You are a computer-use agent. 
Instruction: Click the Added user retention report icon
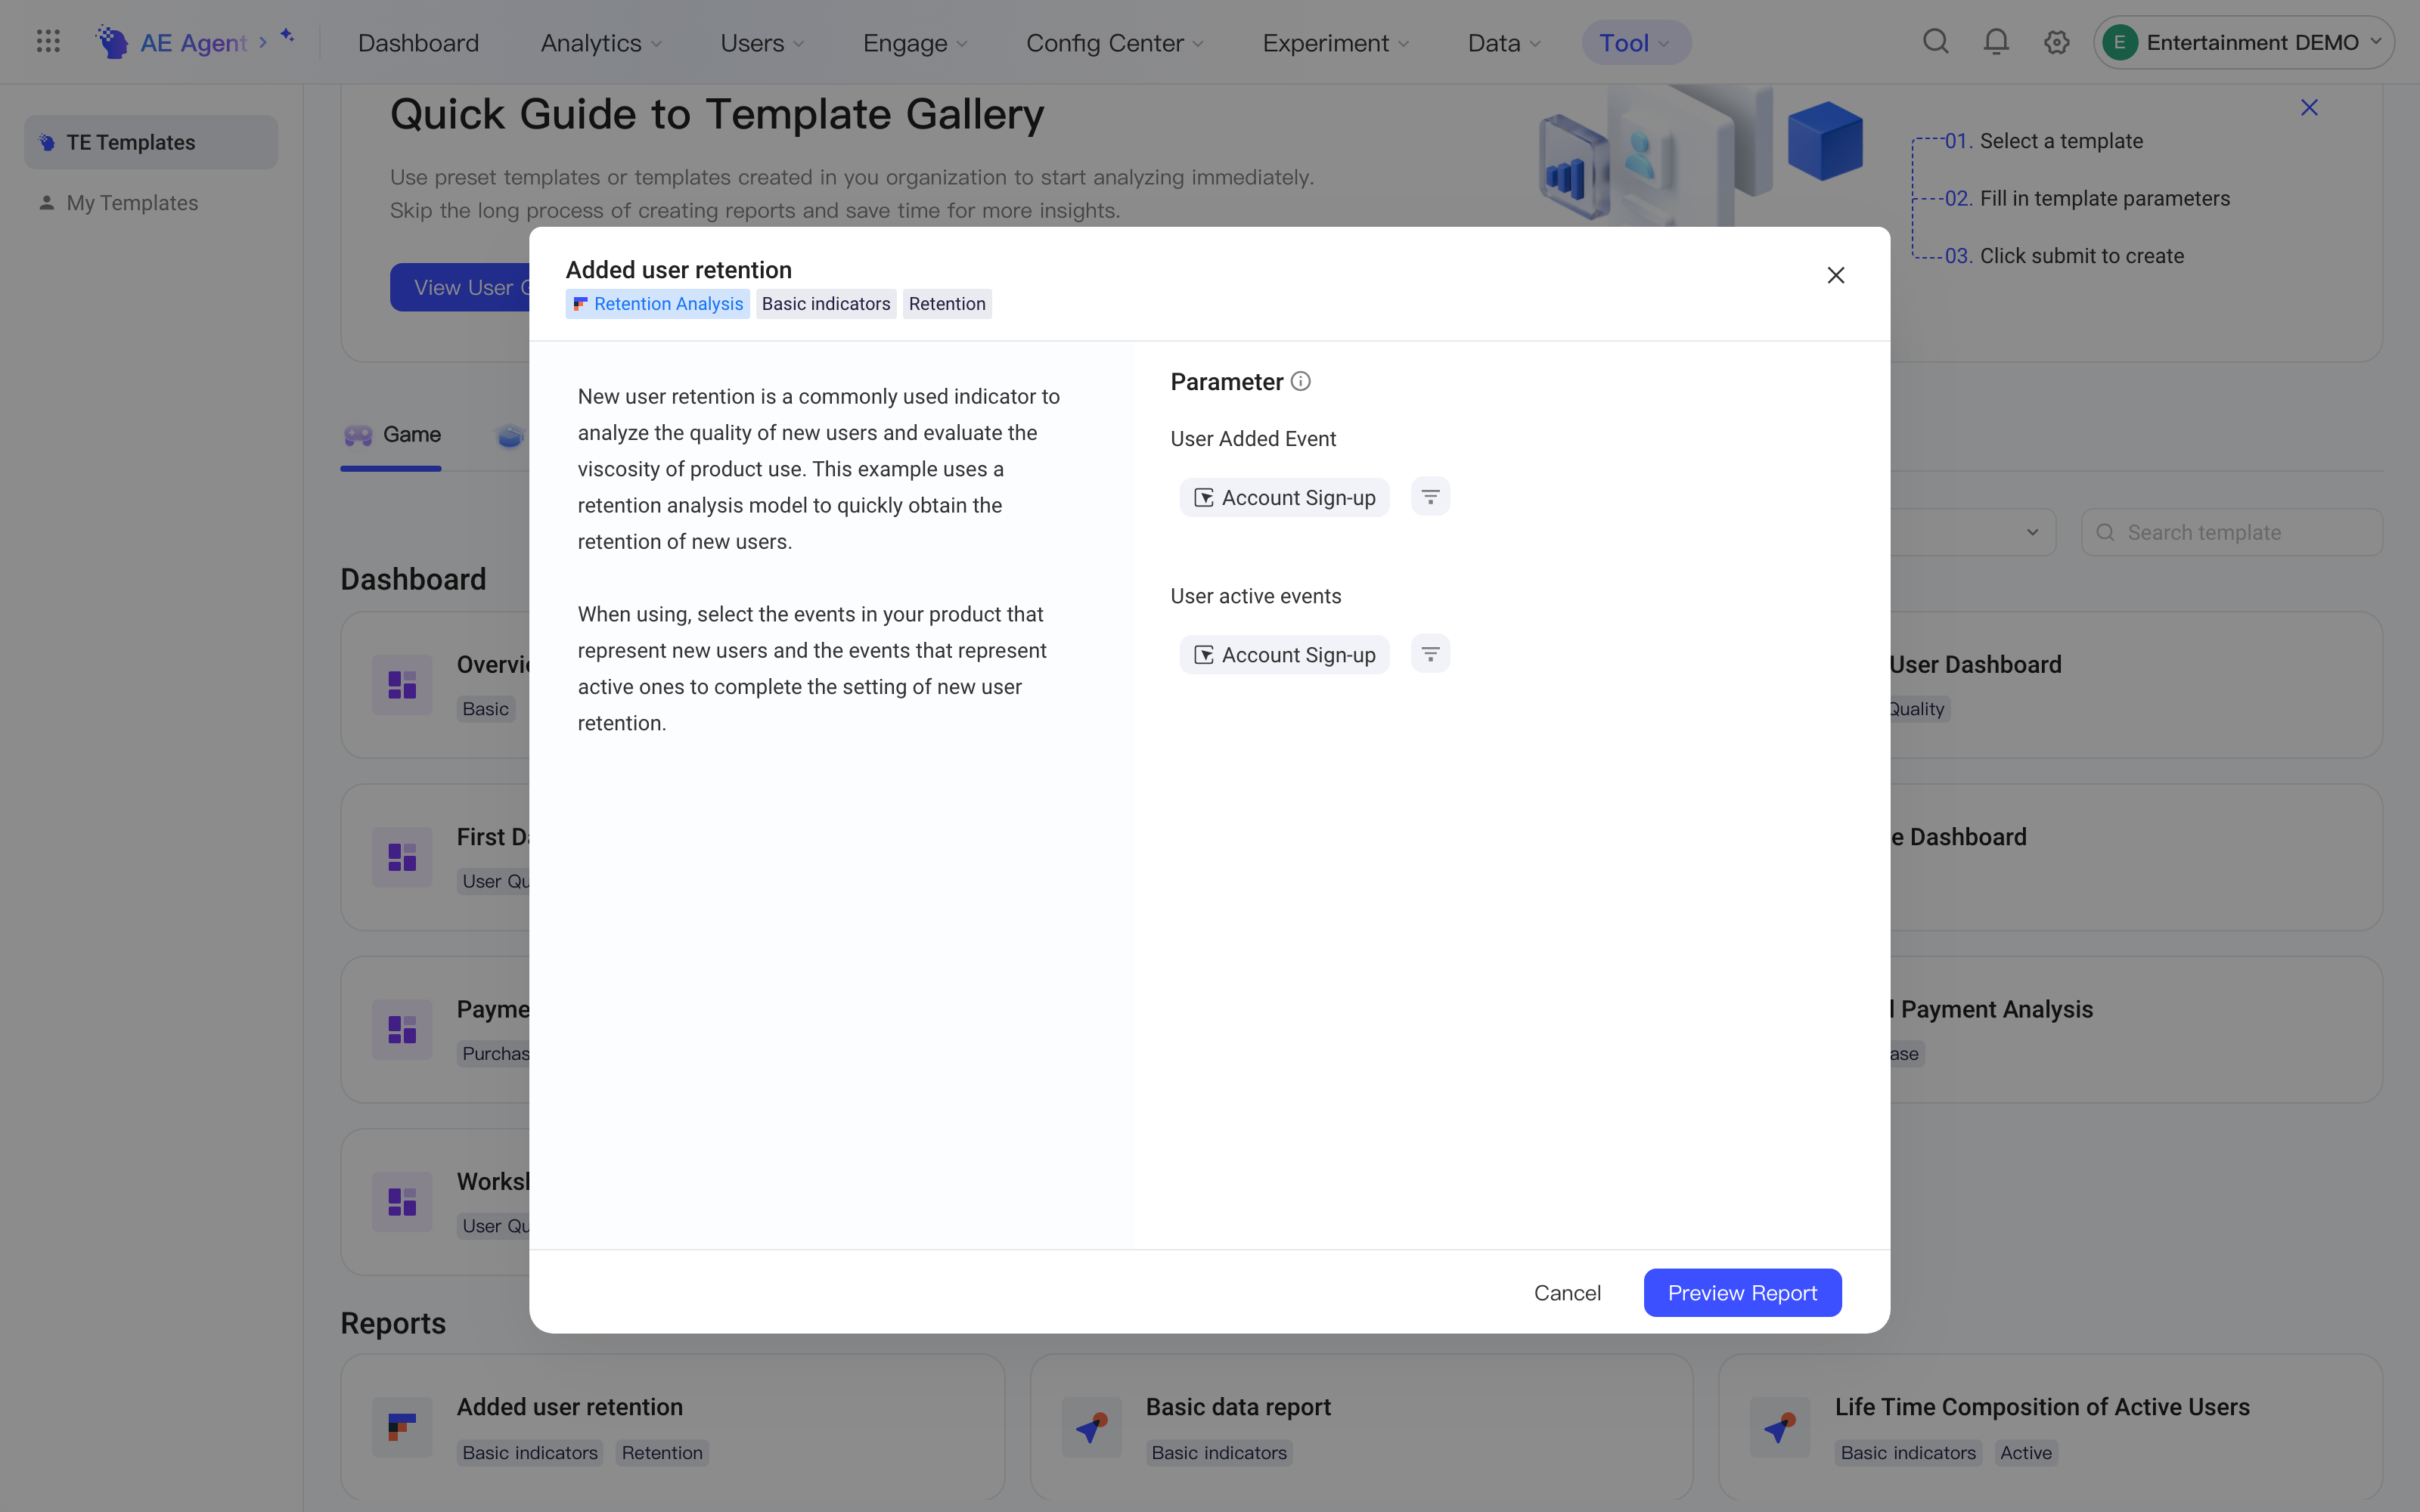point(402,1427)
